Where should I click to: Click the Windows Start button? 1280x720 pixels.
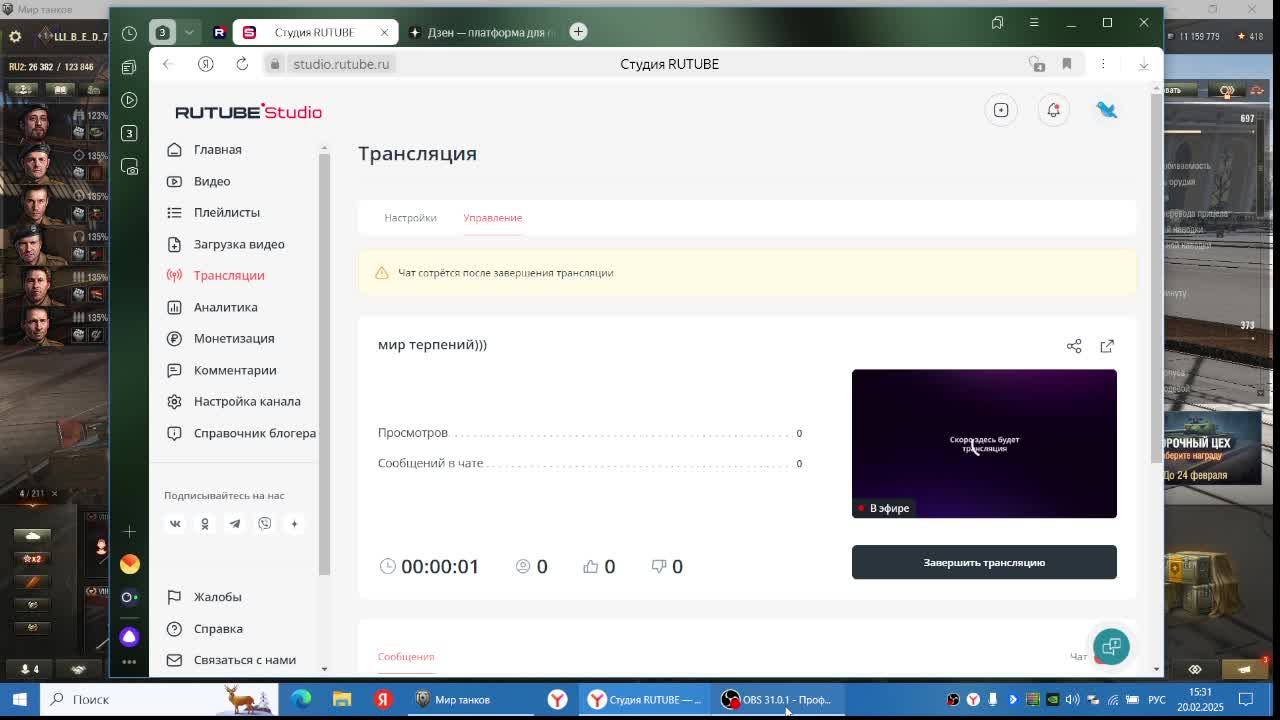(19, 699)
